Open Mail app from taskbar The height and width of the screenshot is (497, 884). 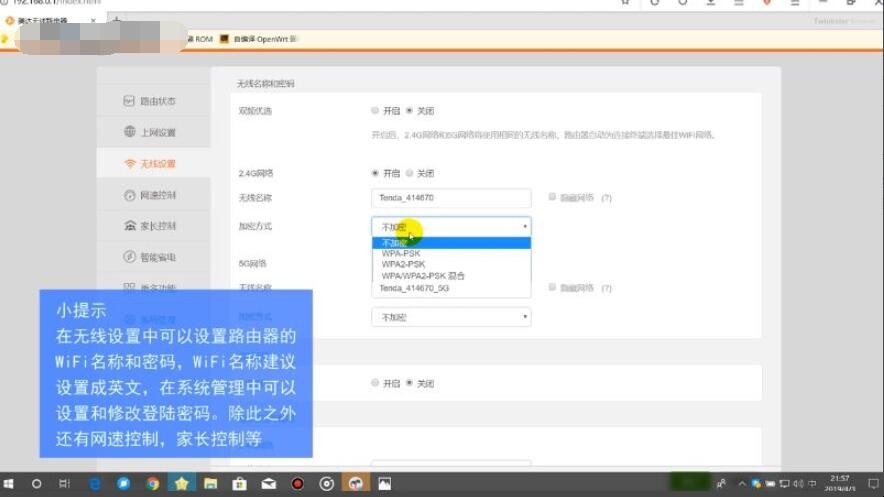[x=268, y=483]
